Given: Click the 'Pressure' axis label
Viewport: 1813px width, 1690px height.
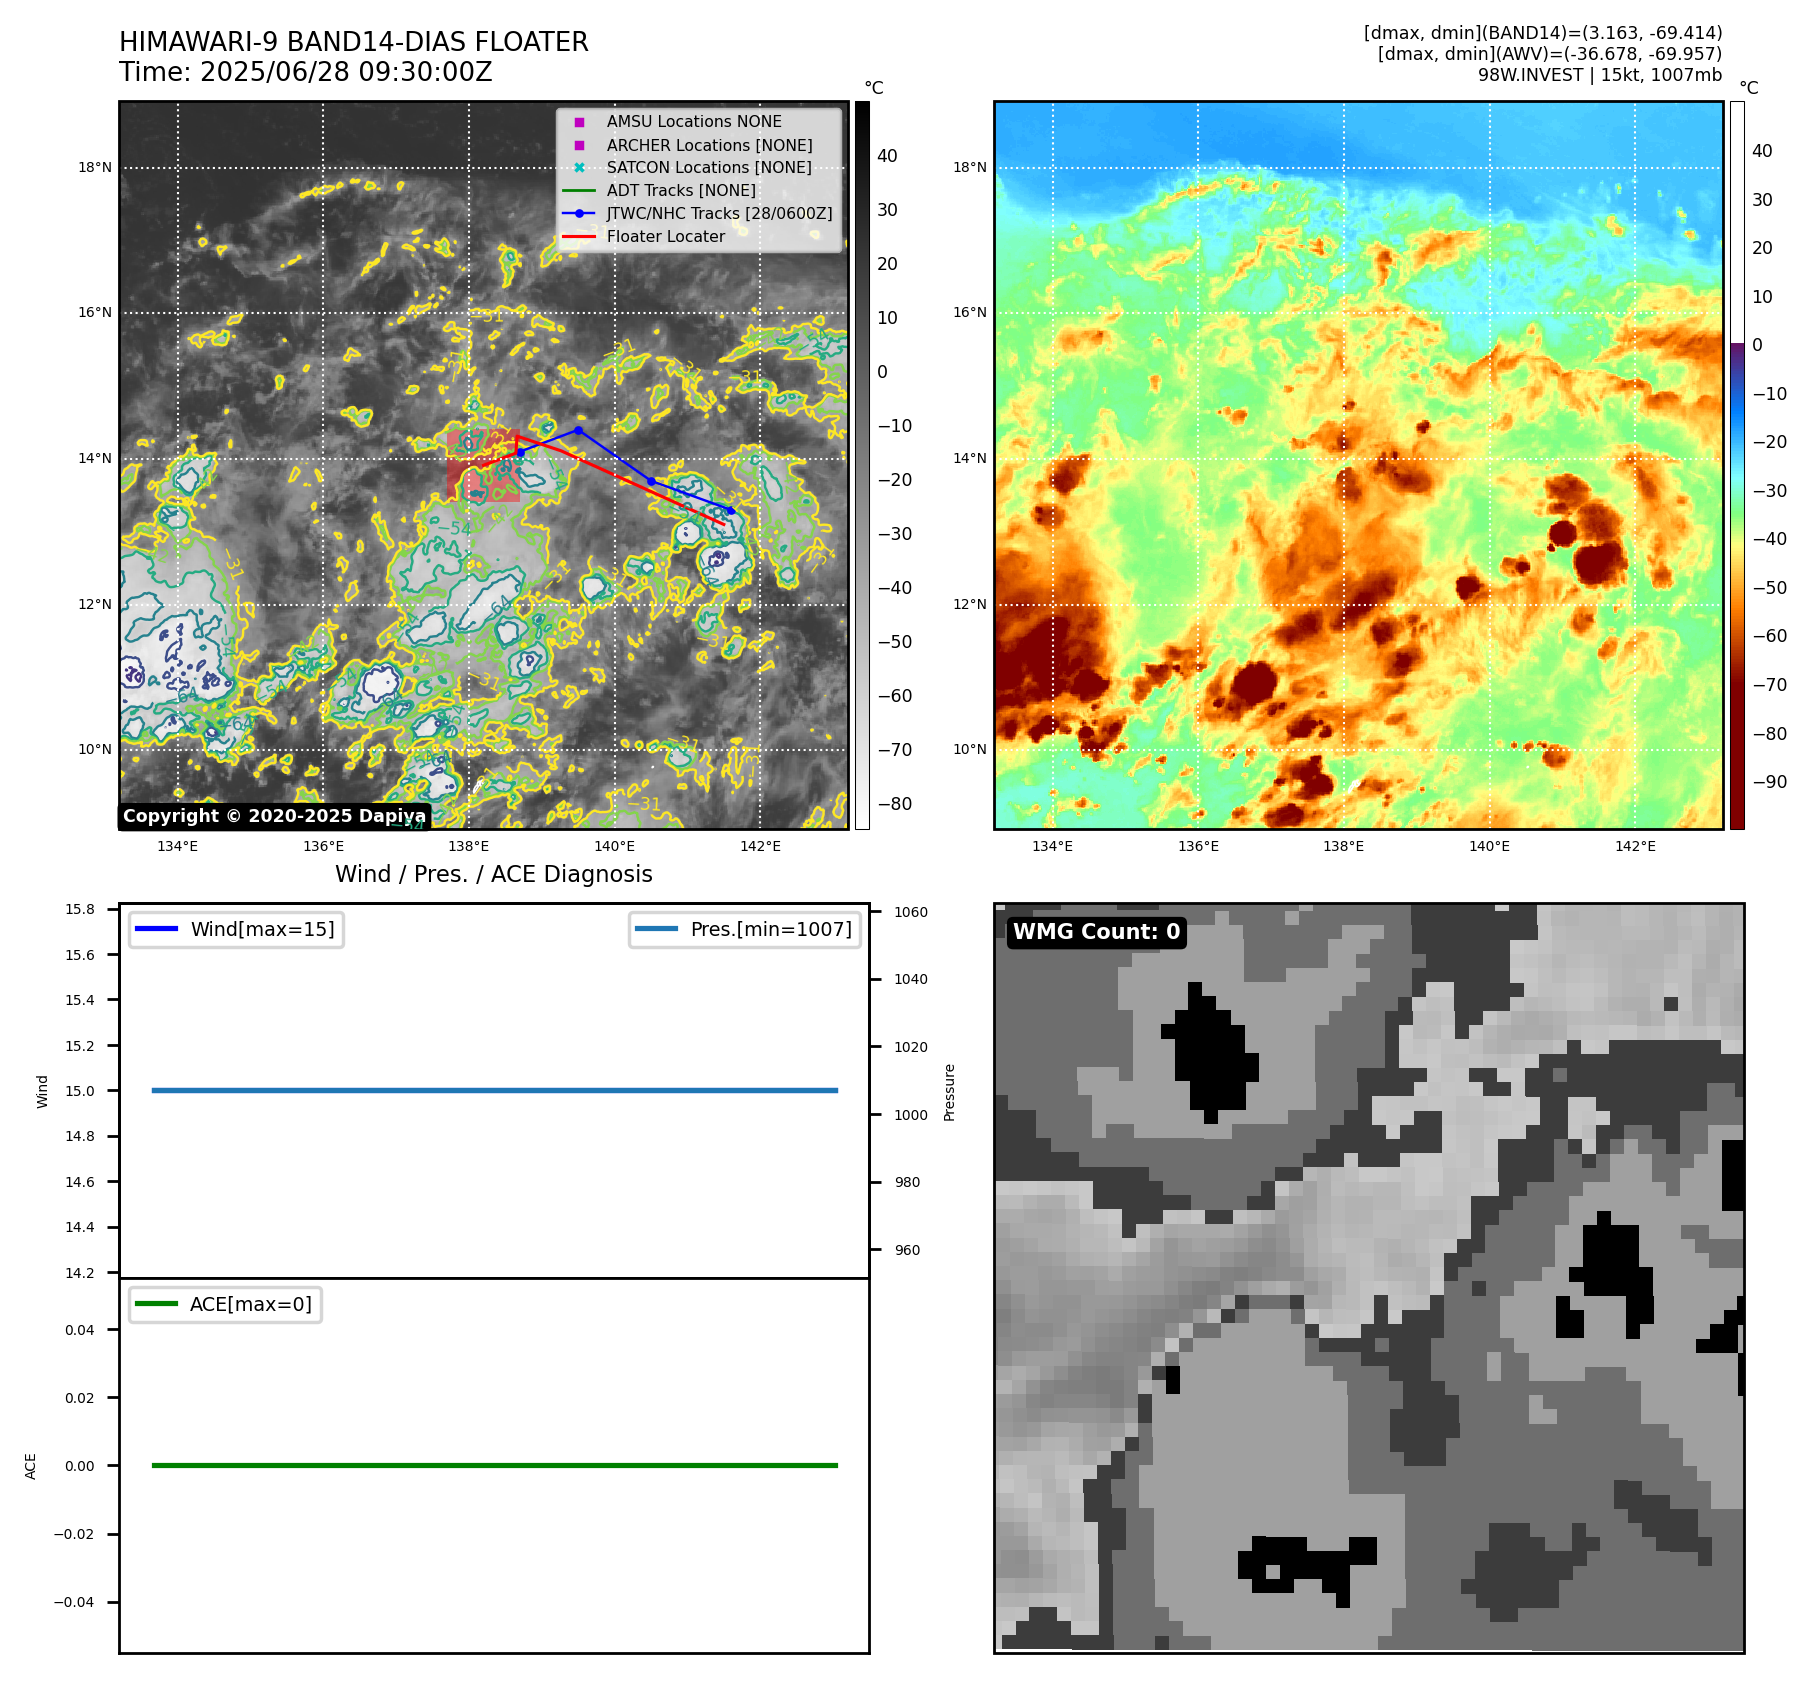Looking at the screenshot, I should point(950,1092).
